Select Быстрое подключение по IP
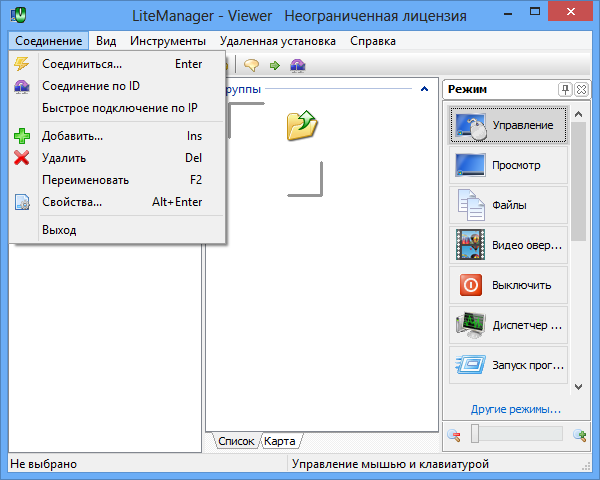 [117, 108]
